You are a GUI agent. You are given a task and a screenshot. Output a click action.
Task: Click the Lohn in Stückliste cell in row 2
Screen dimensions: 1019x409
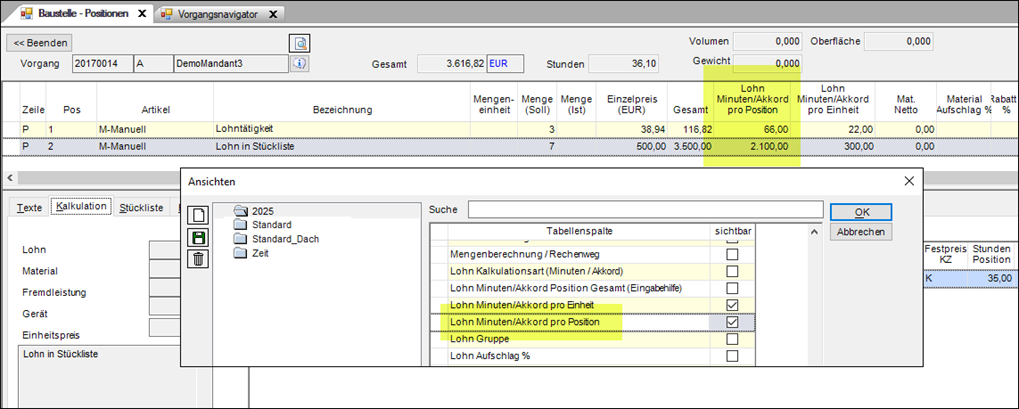pos(342,146)
